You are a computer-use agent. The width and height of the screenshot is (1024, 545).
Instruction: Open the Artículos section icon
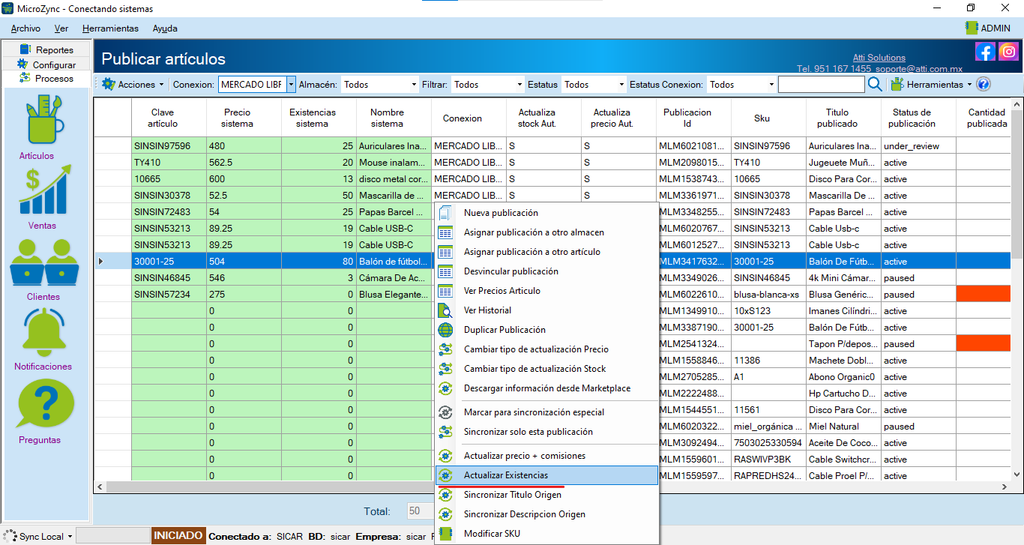tap(45, 119)
